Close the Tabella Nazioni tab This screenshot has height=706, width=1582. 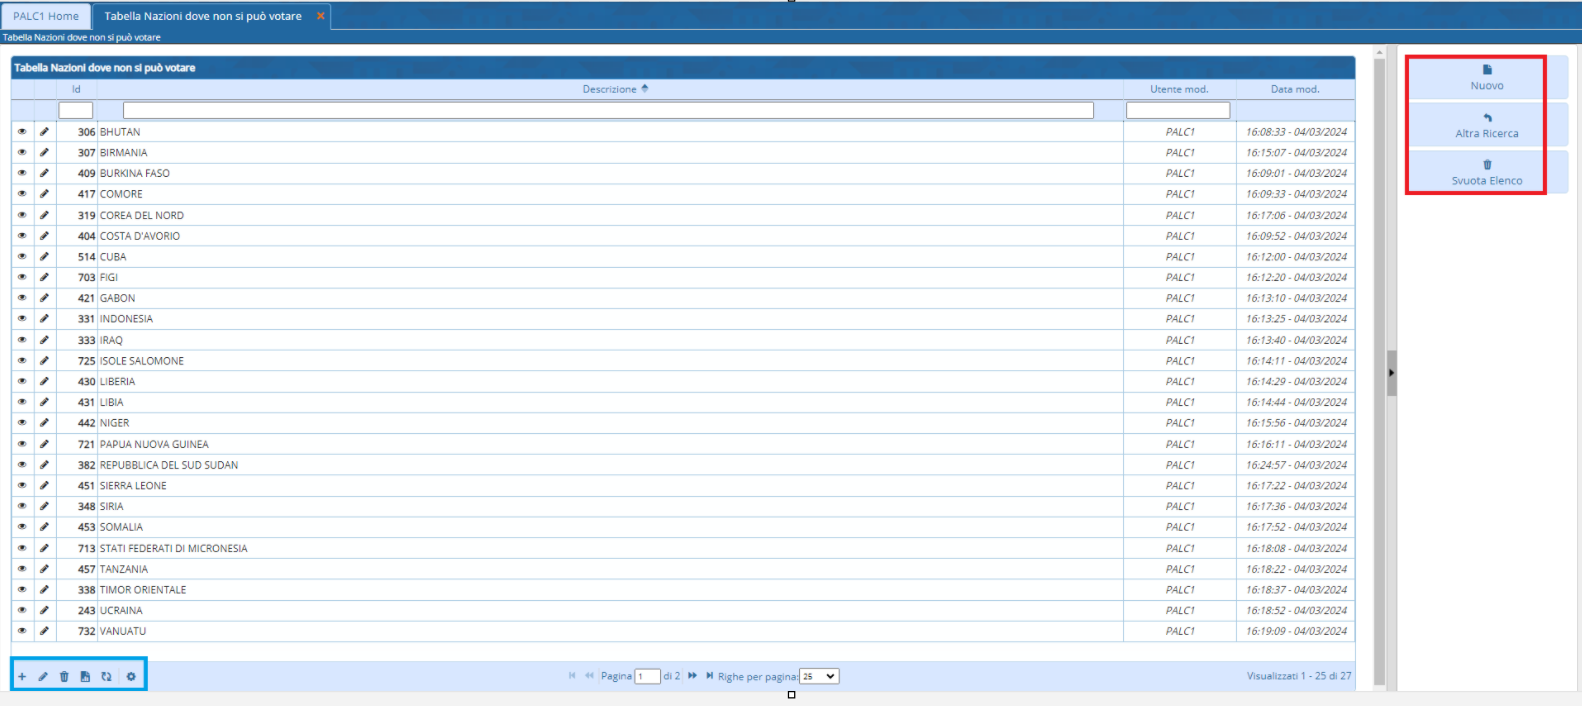(320, 16)
